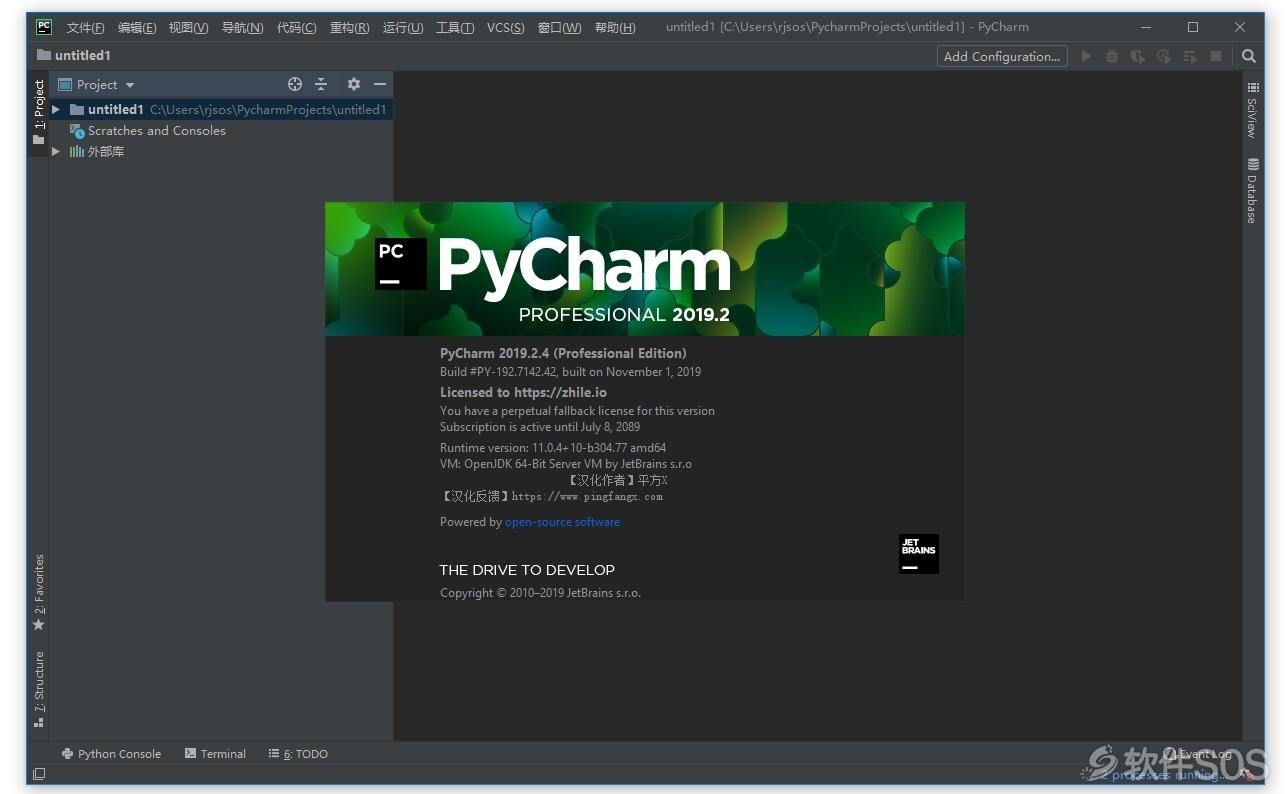This screenshot has width=1287, height=794.
Task: Expand the 外部库 node
Action: click(x=56, y=152)
